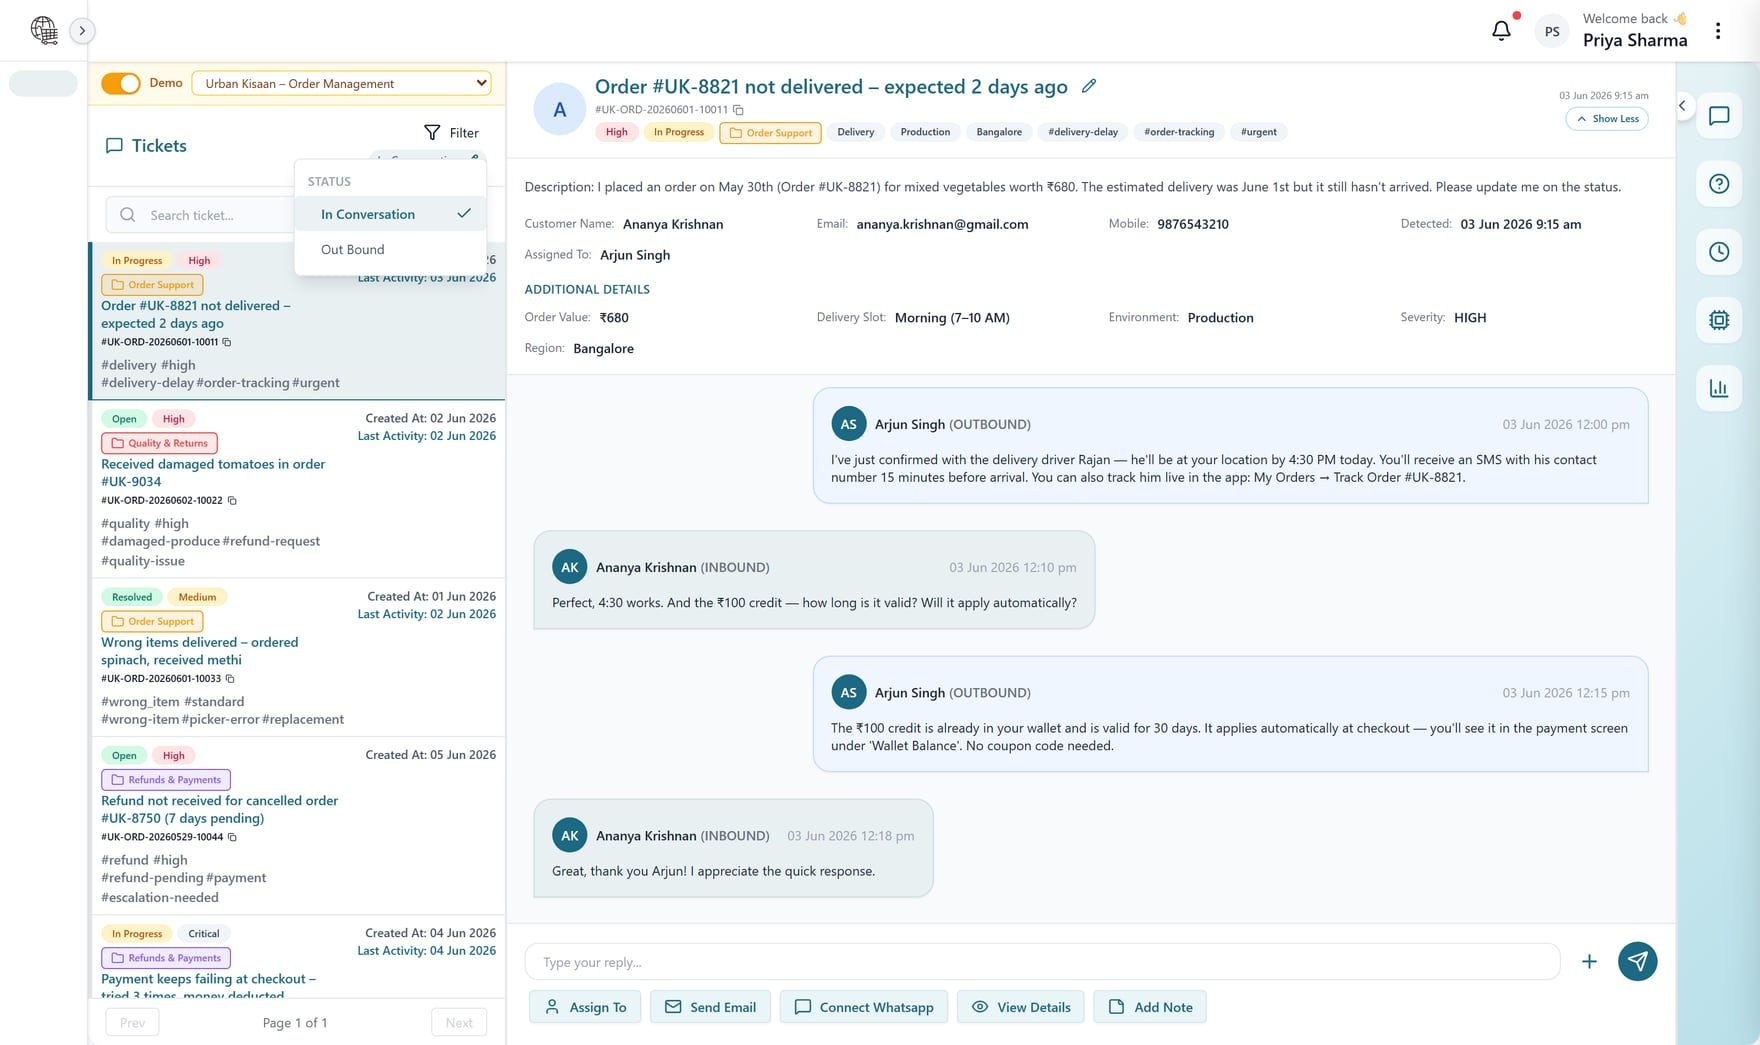Copy ticket ID #UK-ORD-20260601-10011 in the ticket list
The height and width of the screenshot is (1045, 1760).
pyautogui.click(x=227, y=342)
